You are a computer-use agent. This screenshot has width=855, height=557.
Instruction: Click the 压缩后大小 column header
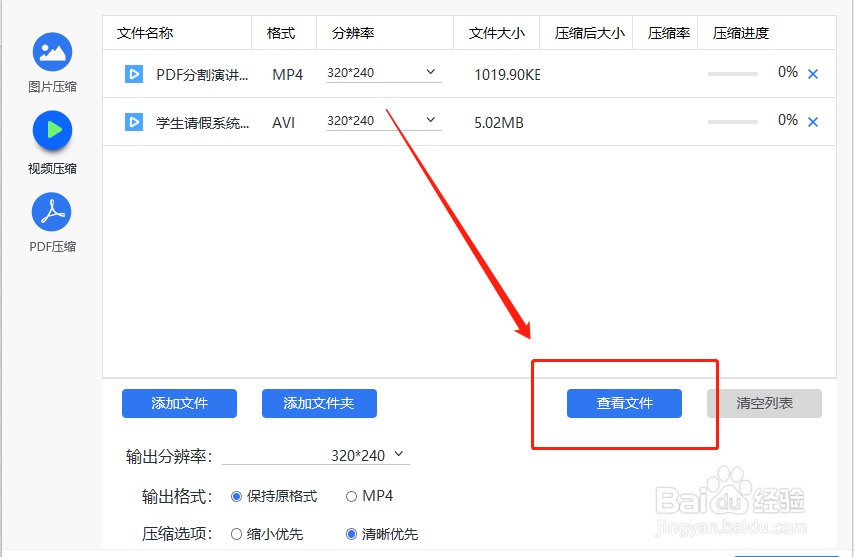click(x=589, y=33)
